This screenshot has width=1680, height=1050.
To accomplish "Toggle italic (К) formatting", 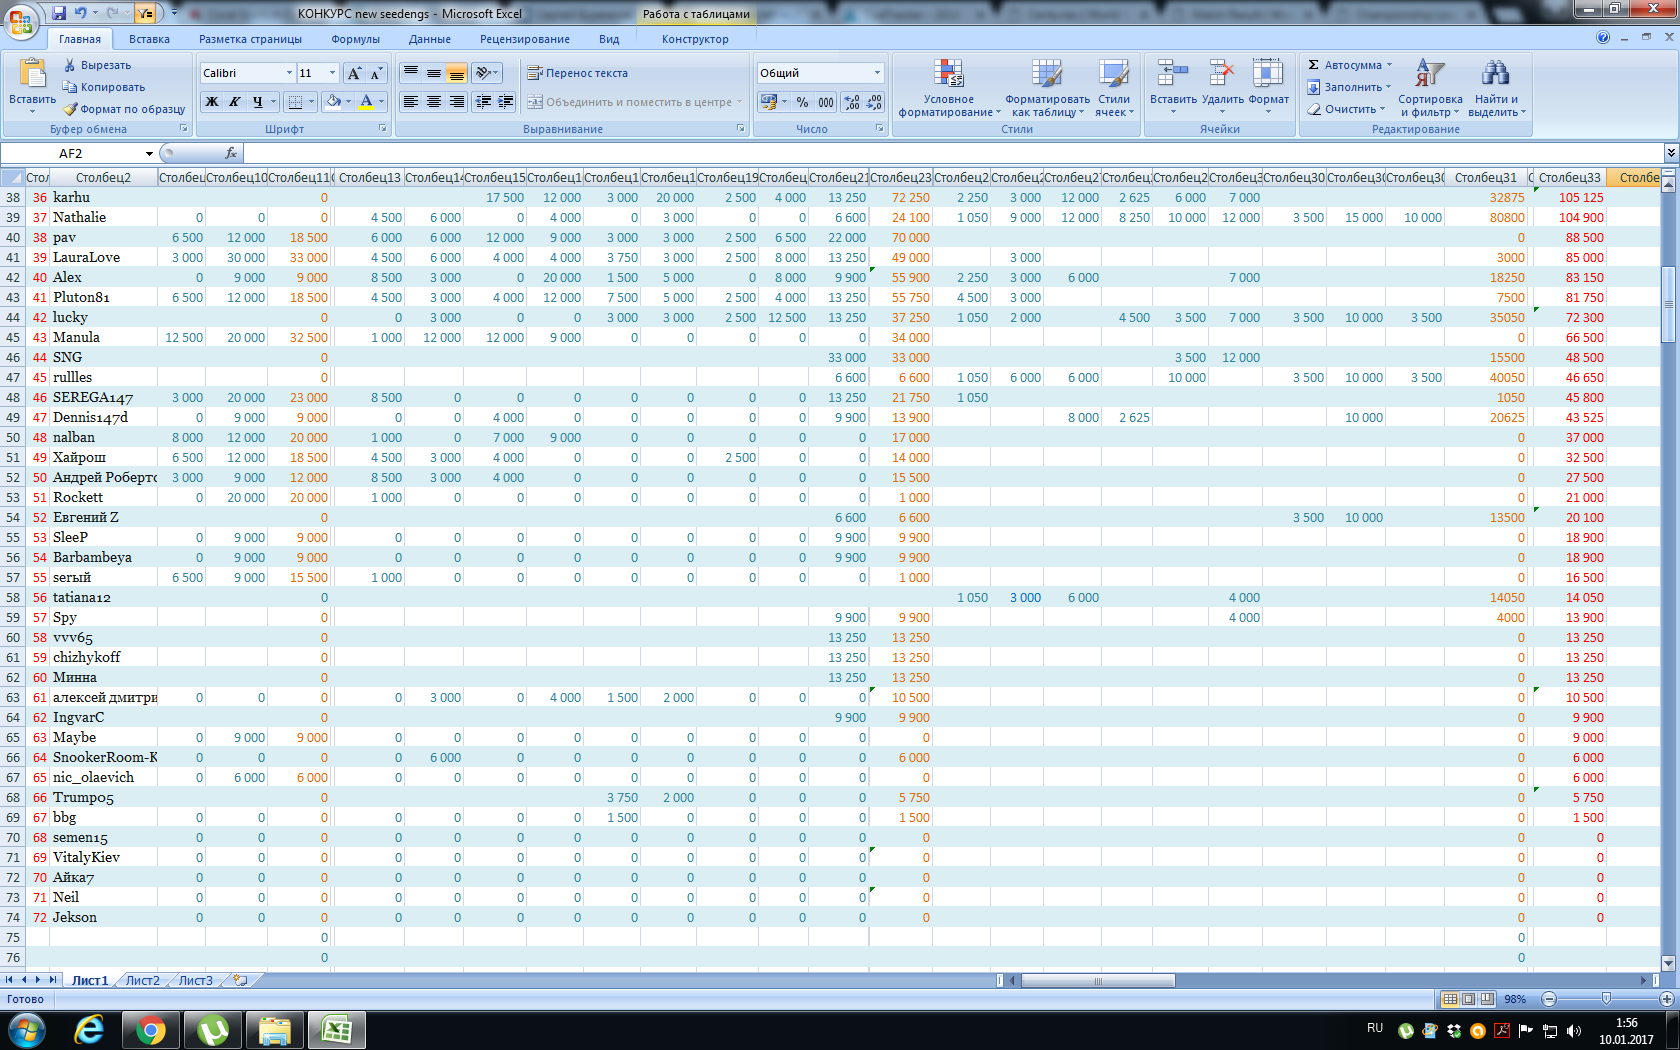I will pos(235,102).
